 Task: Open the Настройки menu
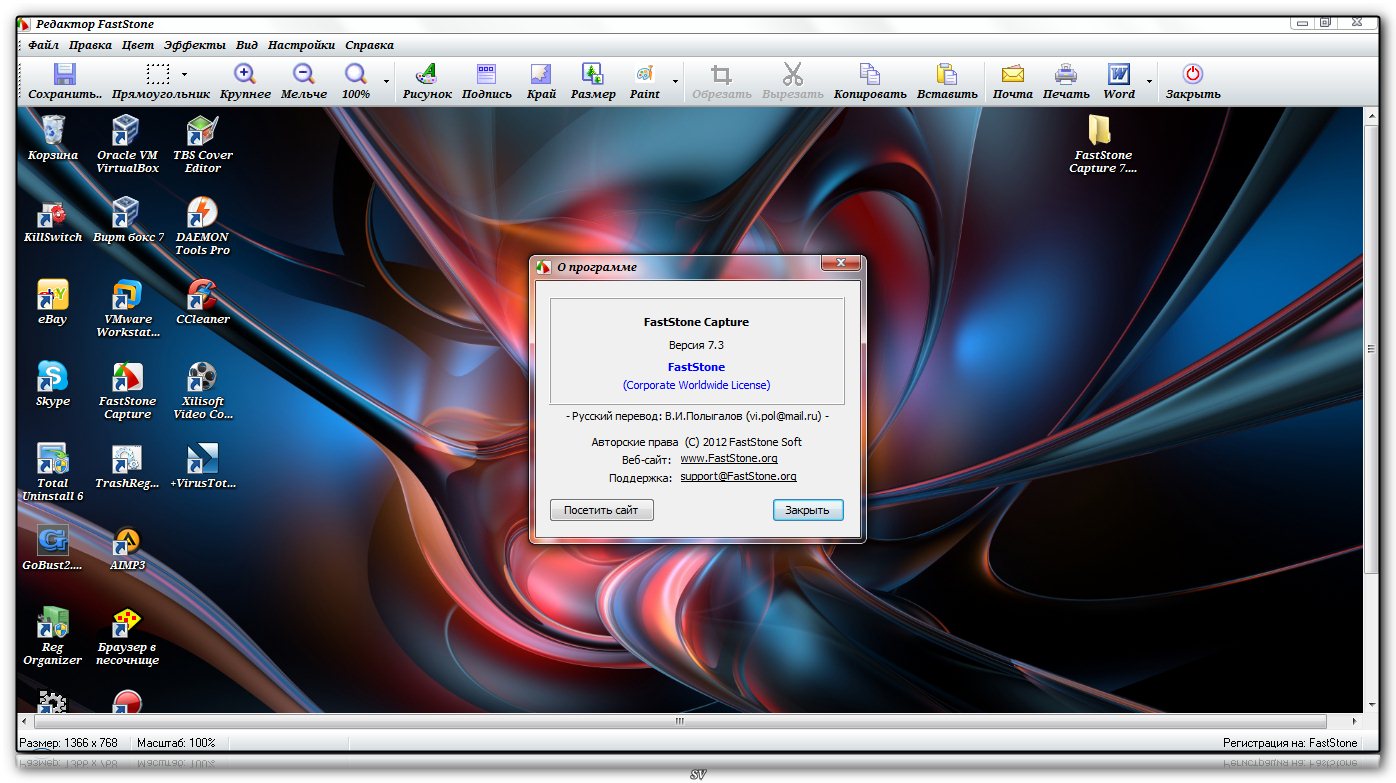(x=301, y=45)
